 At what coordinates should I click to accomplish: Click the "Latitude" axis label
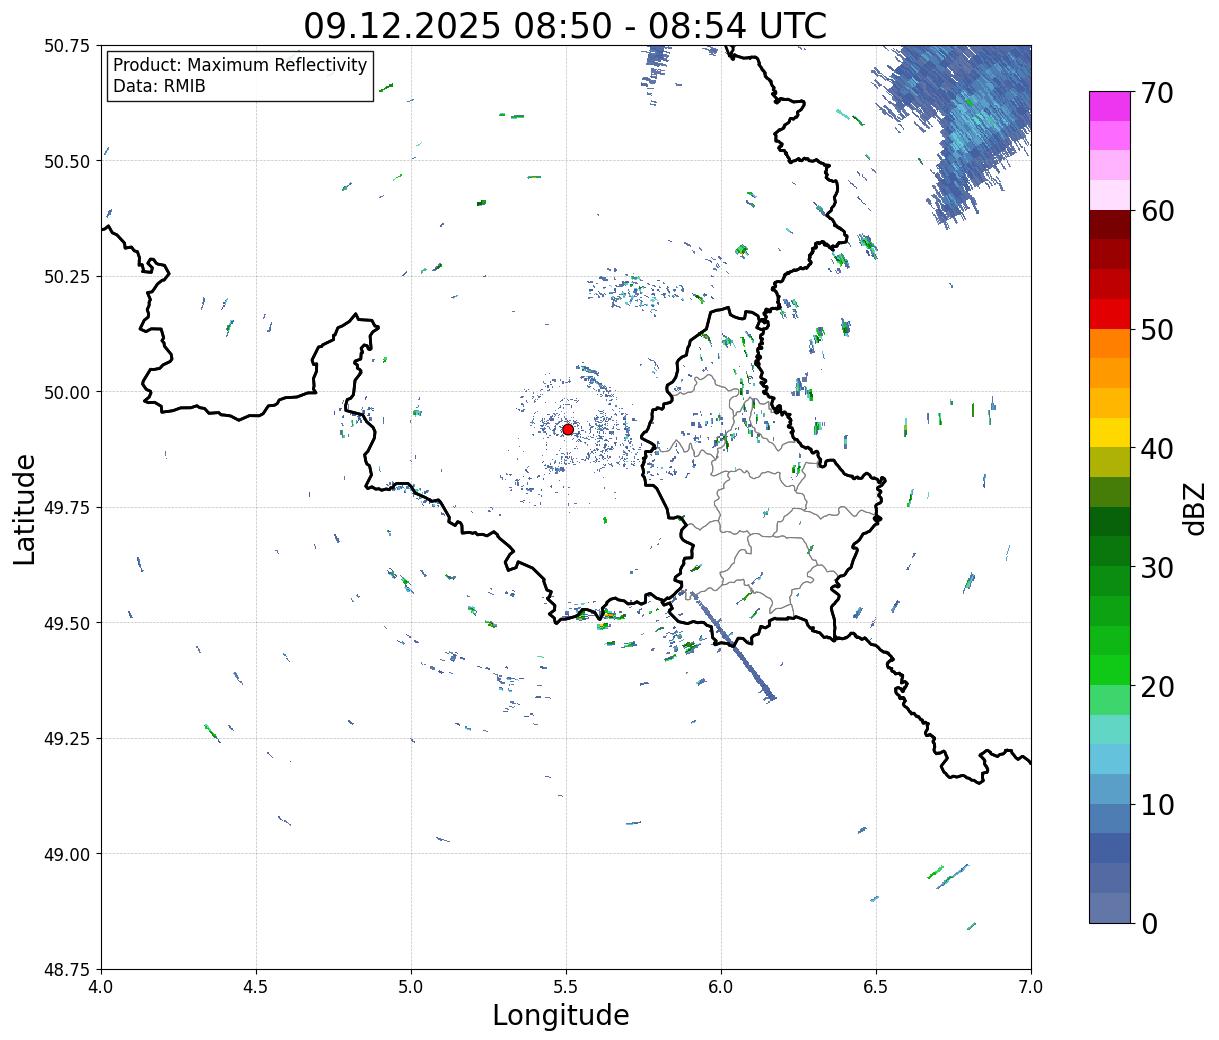point(25,509)
